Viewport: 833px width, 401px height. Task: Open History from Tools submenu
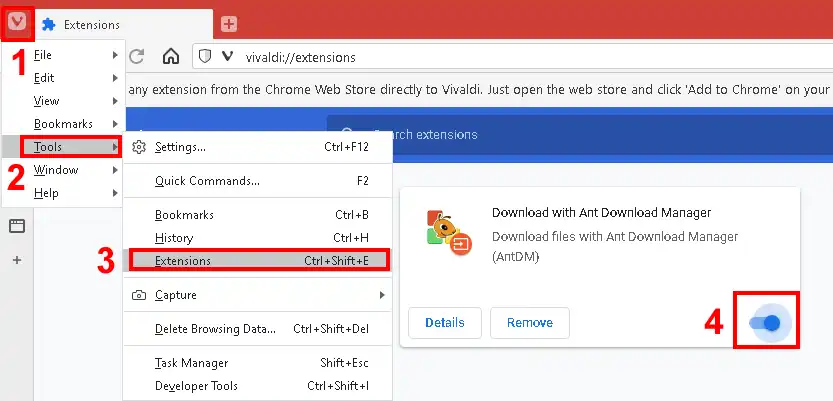(x=258, y=238)
